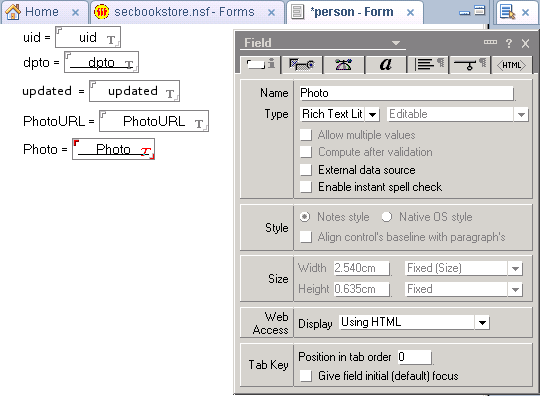540x396 pixels.
Task: Close the person - Form tab
Action: [x=410, y=13]
